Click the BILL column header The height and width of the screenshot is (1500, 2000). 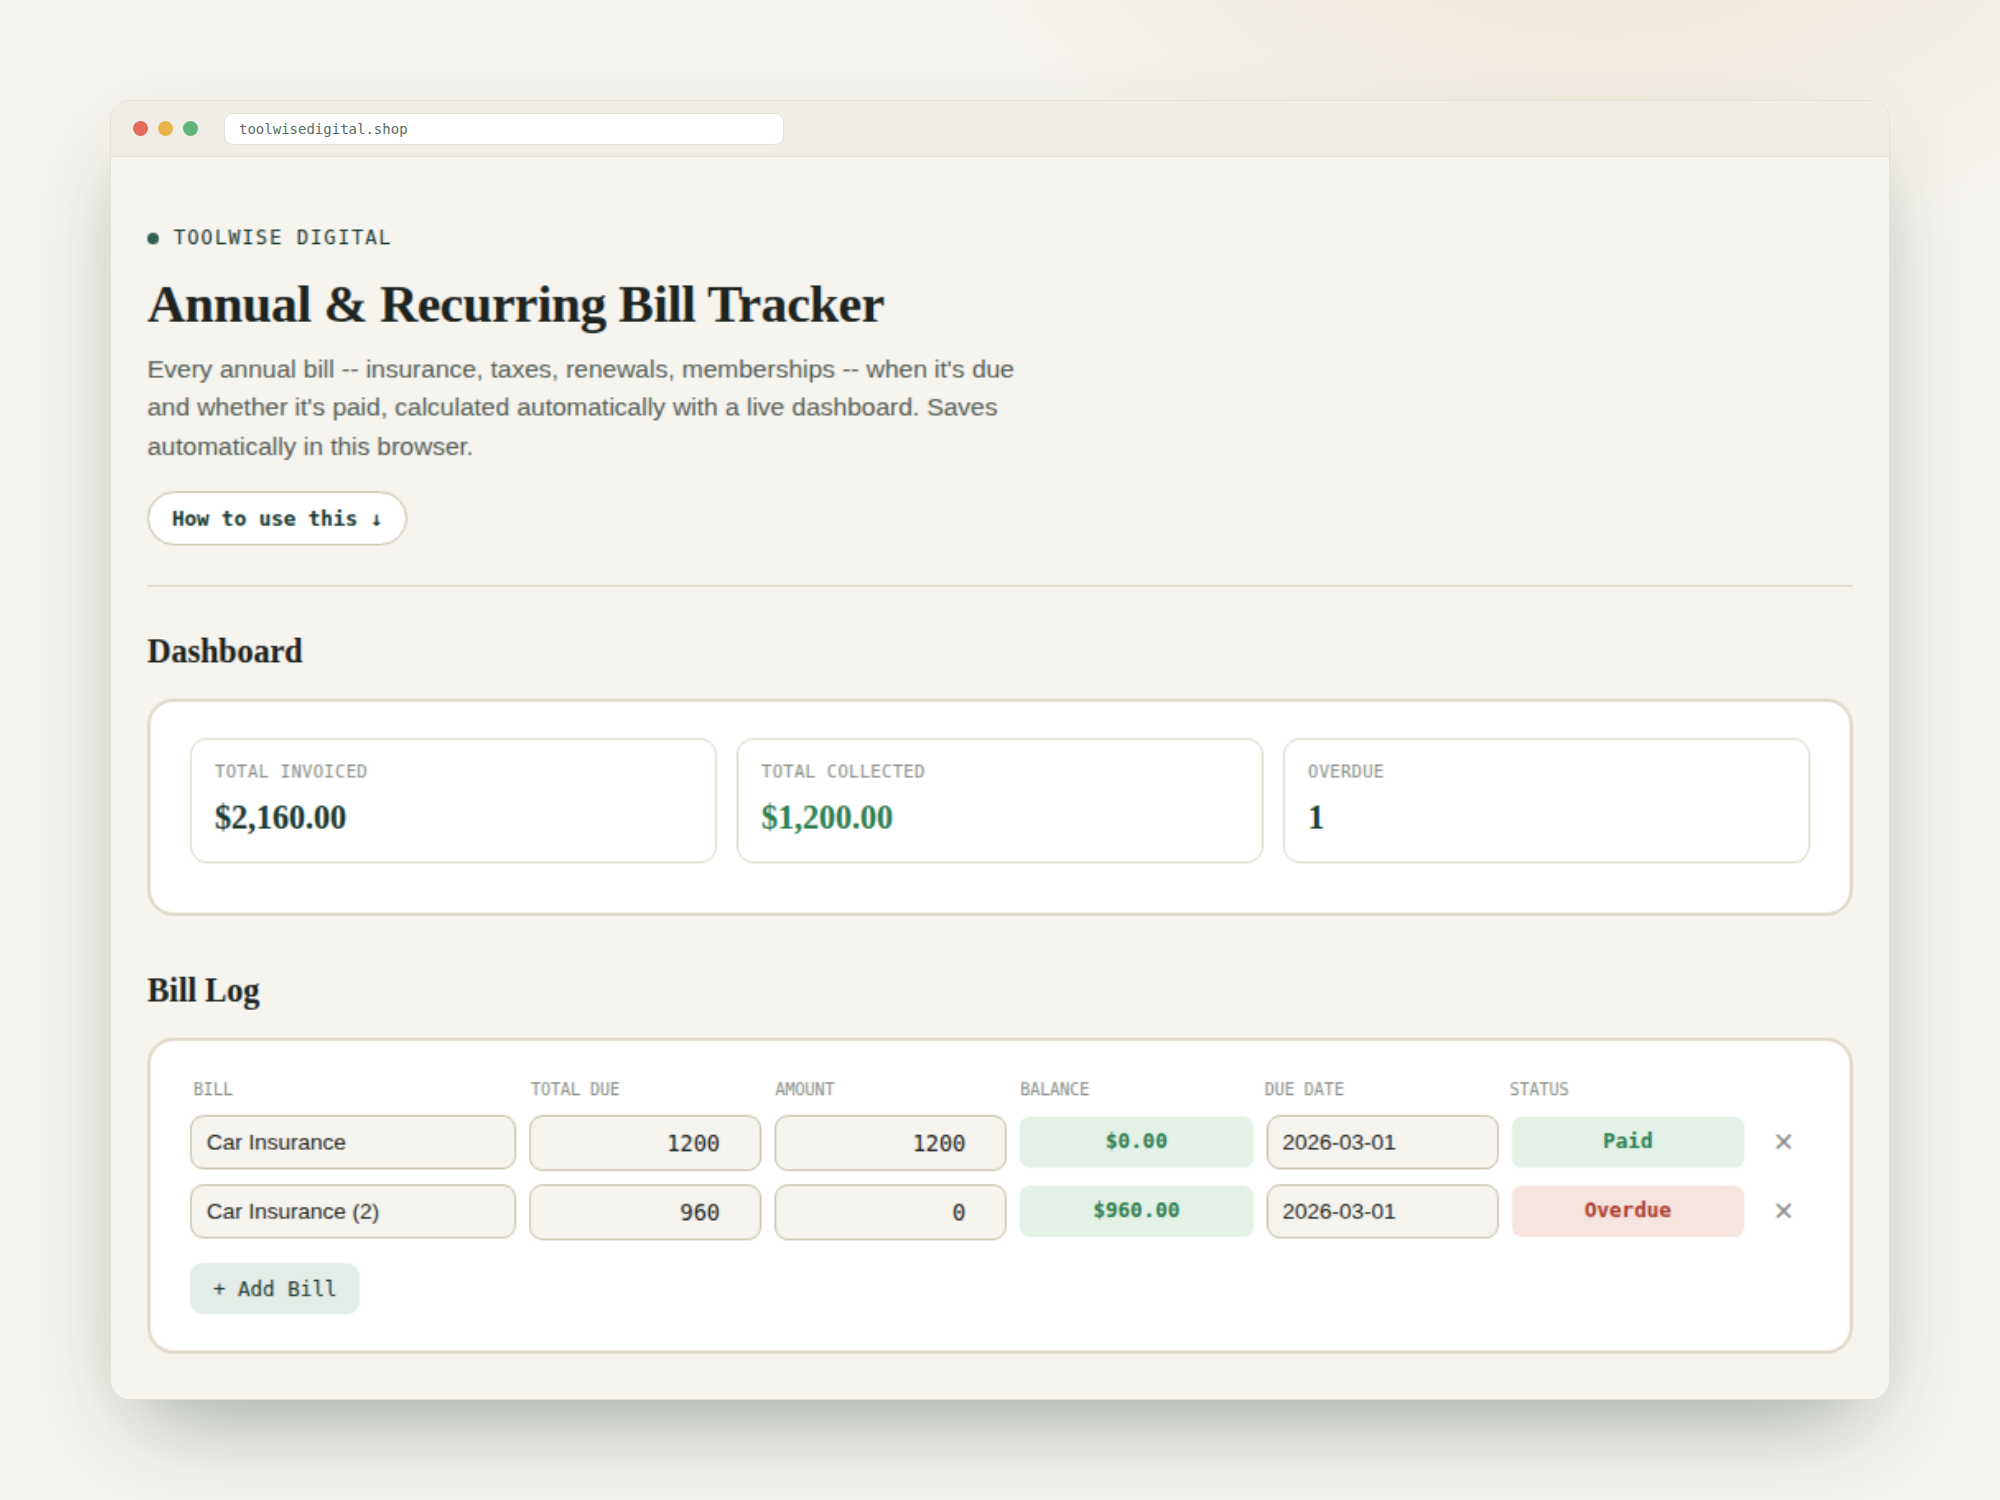click(213, 1089)
